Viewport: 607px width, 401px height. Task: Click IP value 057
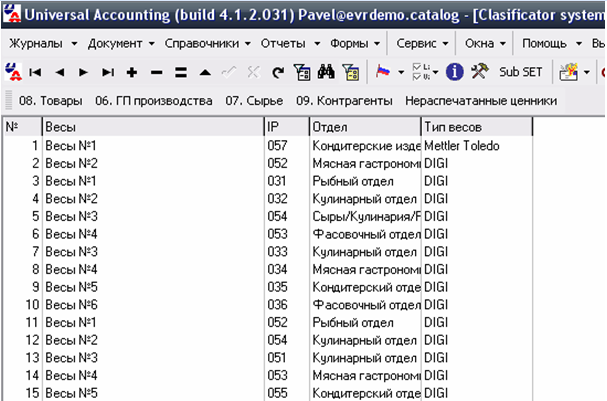(278, 146)
